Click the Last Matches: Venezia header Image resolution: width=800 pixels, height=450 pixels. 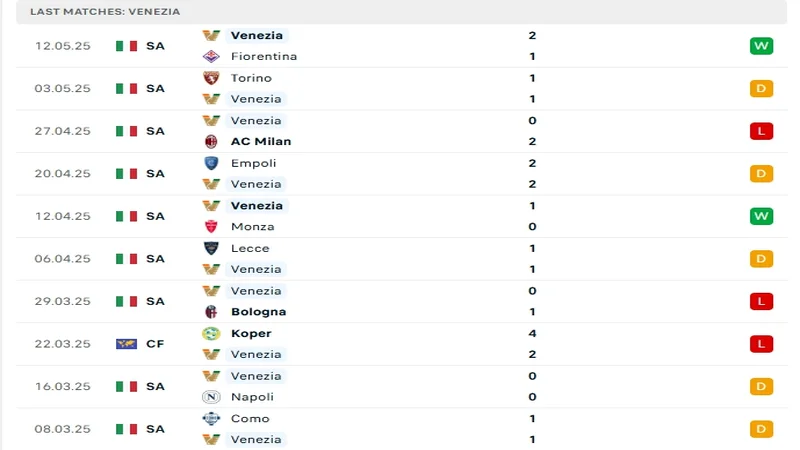(x=105, y=11)
